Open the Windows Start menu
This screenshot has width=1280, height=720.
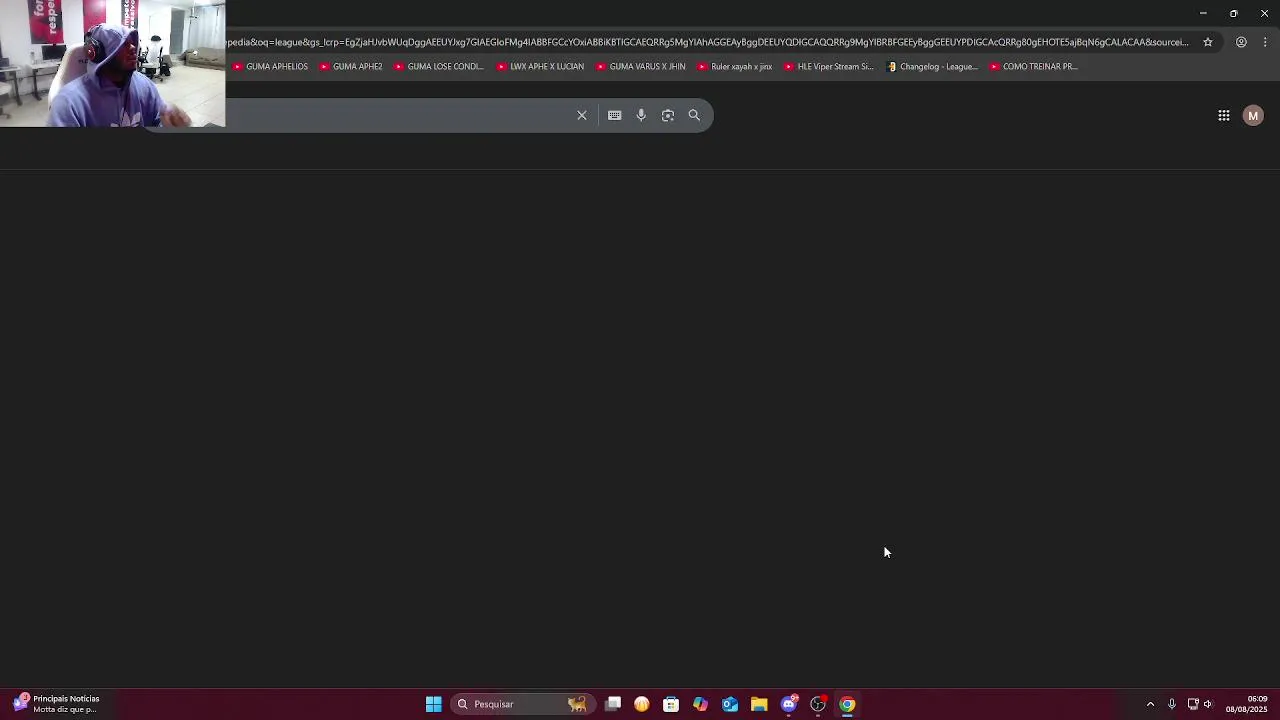point(434,704)
